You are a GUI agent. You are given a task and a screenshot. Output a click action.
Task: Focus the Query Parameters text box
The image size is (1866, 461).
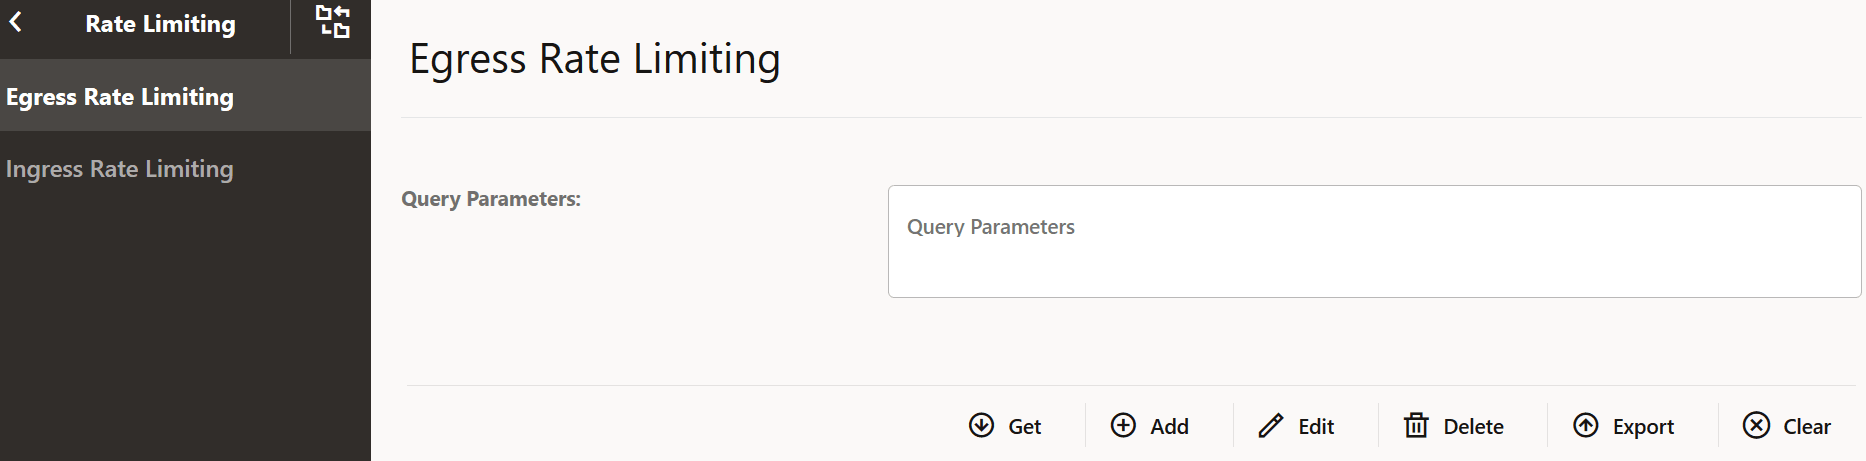click(1374, 241)
